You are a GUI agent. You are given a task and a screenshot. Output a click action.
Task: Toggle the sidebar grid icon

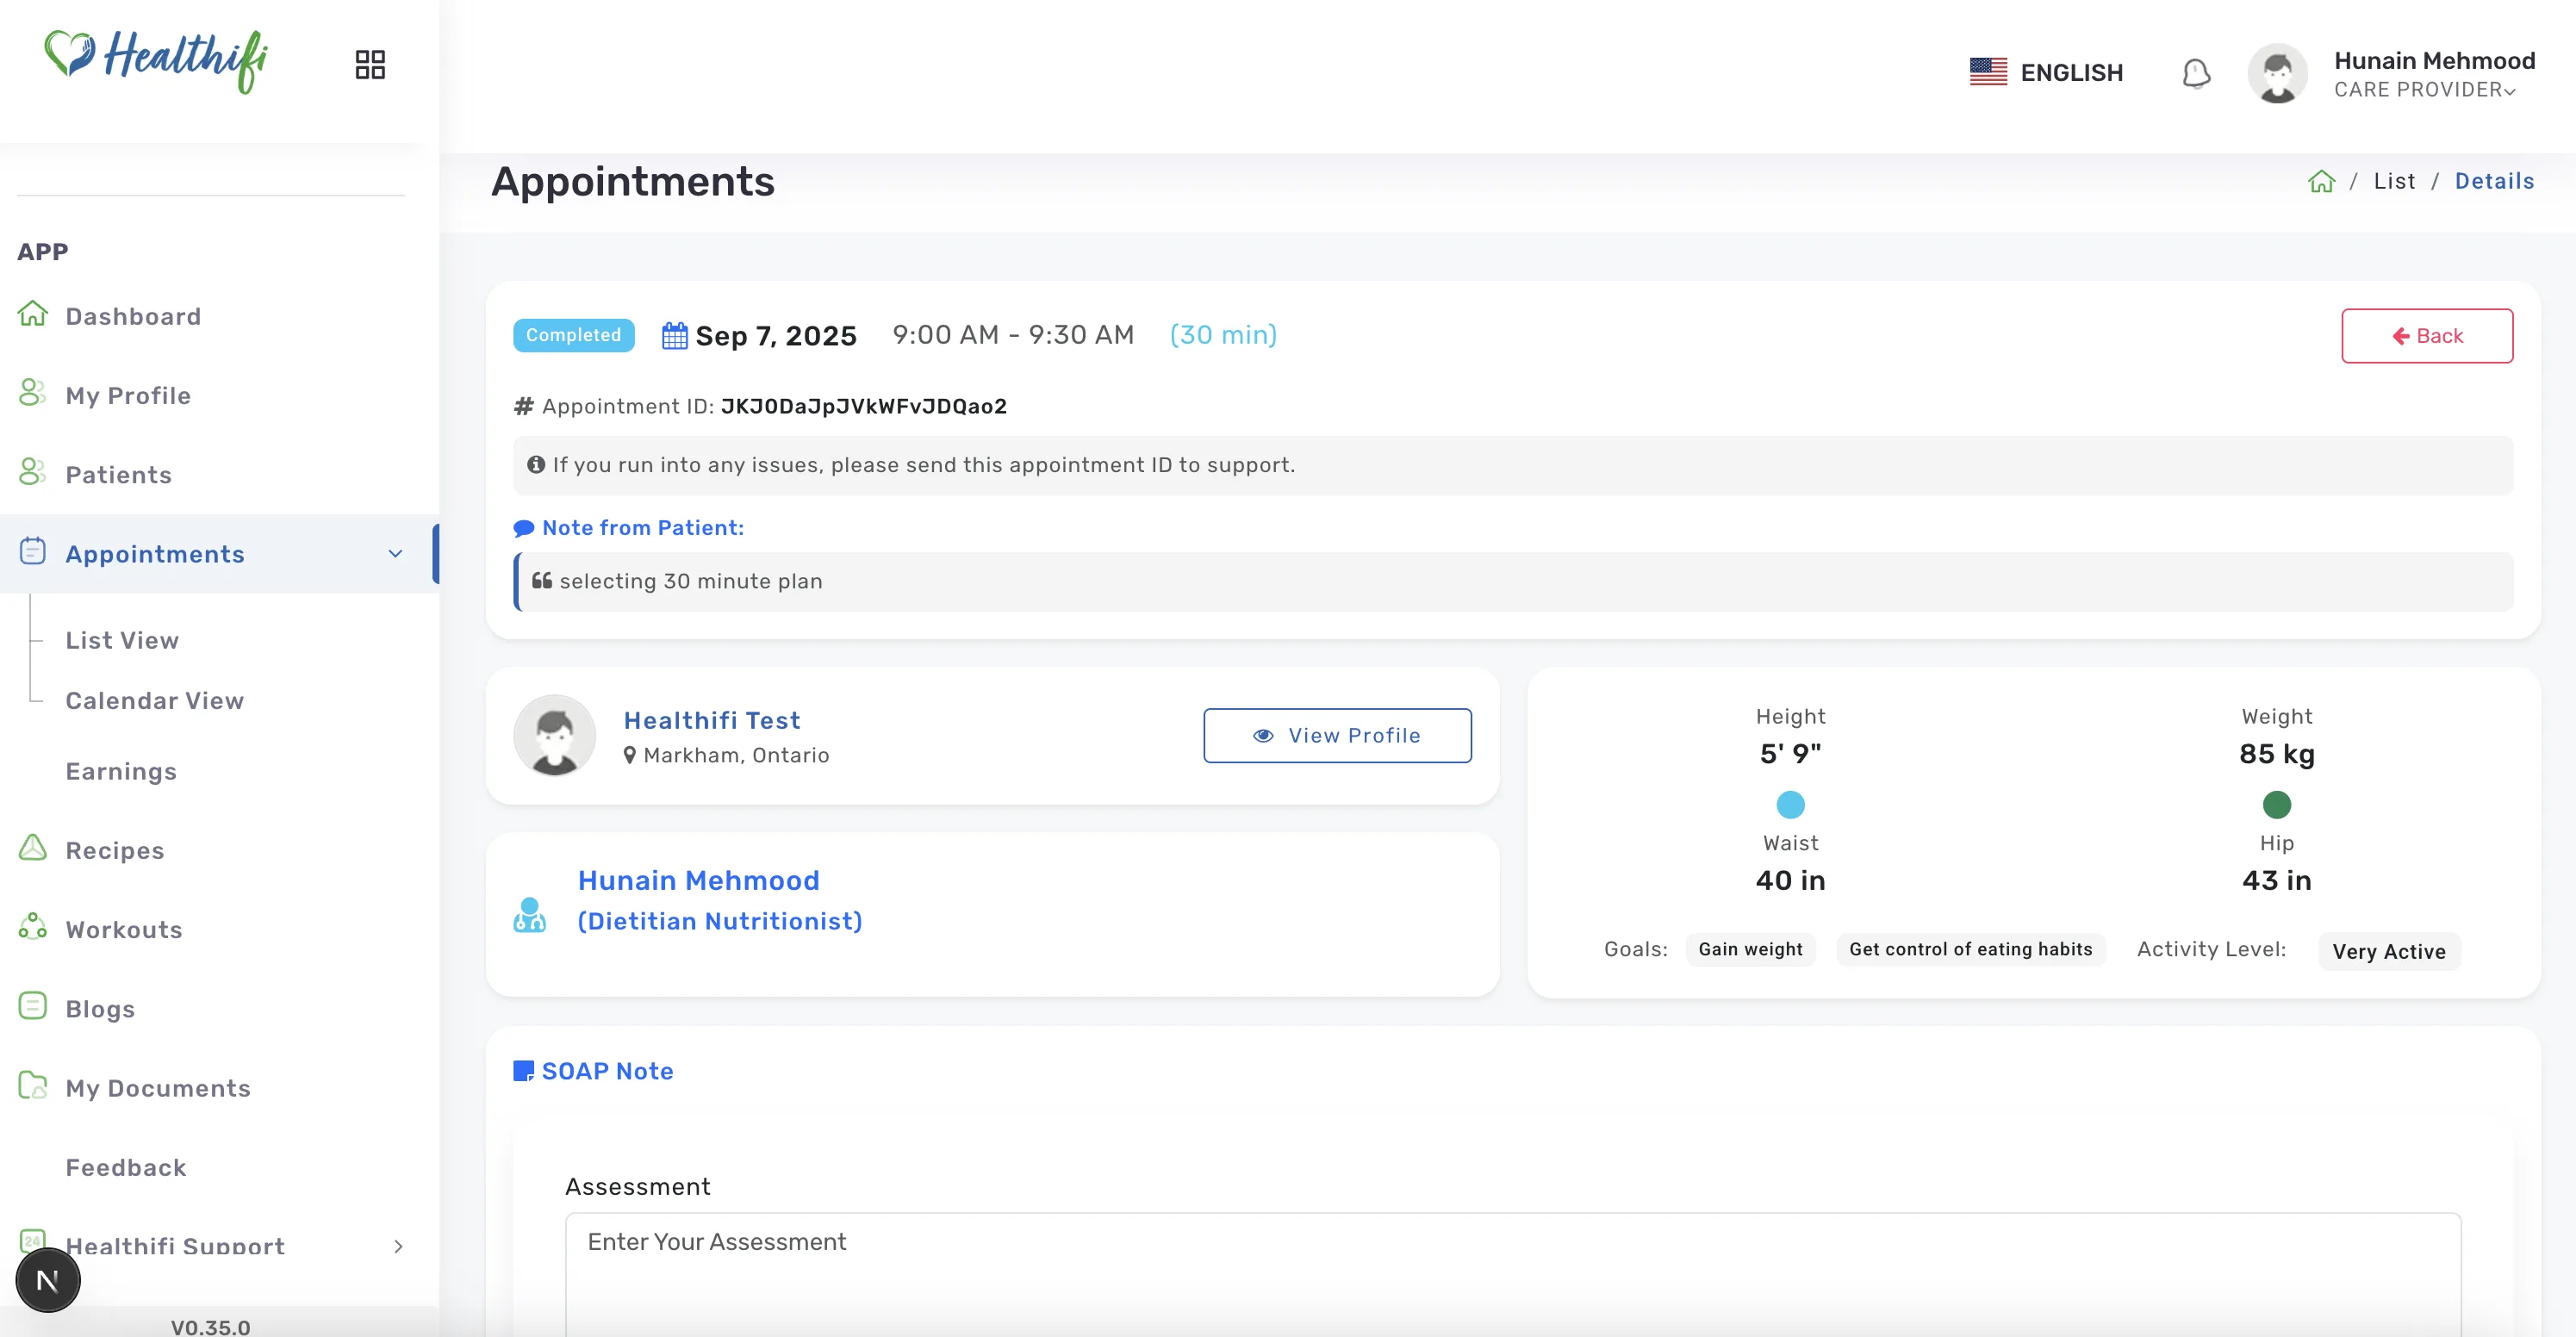(x=370, y=65)
